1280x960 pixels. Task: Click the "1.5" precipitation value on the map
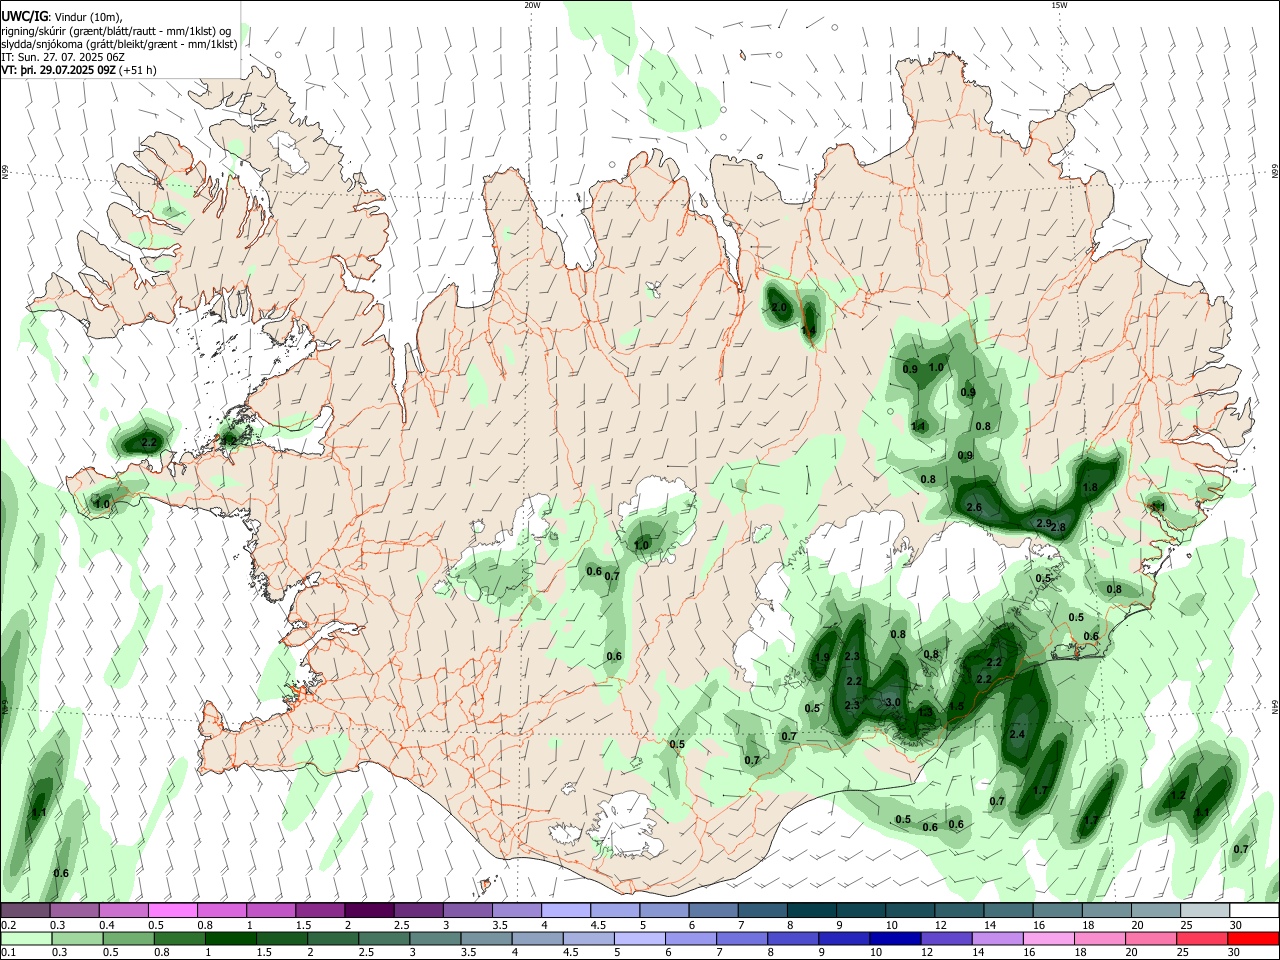point(956,706)
